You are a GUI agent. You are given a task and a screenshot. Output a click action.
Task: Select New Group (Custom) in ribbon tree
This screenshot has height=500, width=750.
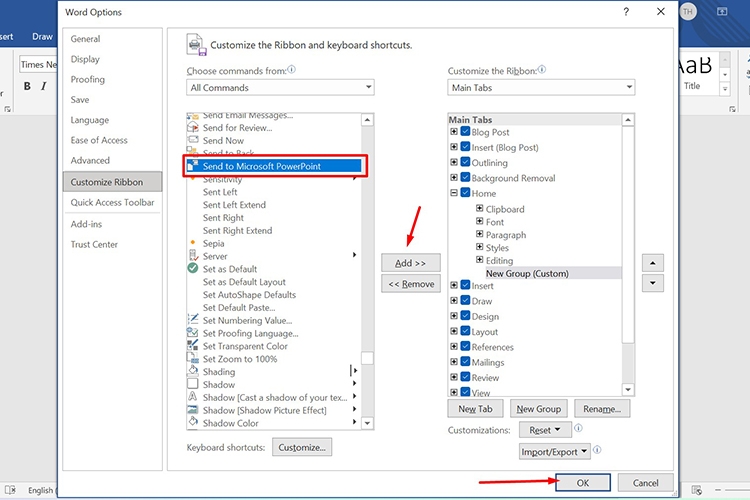pos(527,273)
